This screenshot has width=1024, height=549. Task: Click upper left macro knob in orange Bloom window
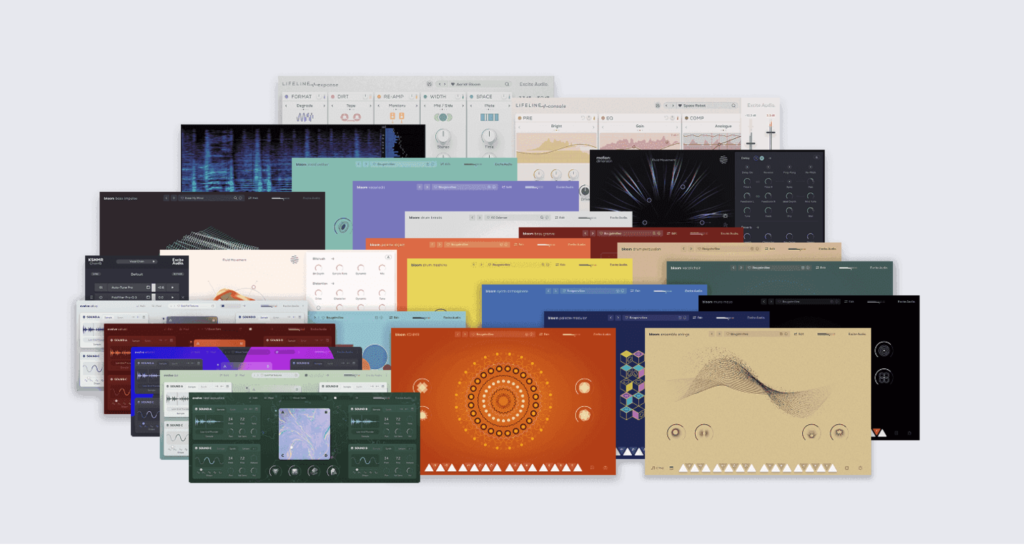point(422,387)
